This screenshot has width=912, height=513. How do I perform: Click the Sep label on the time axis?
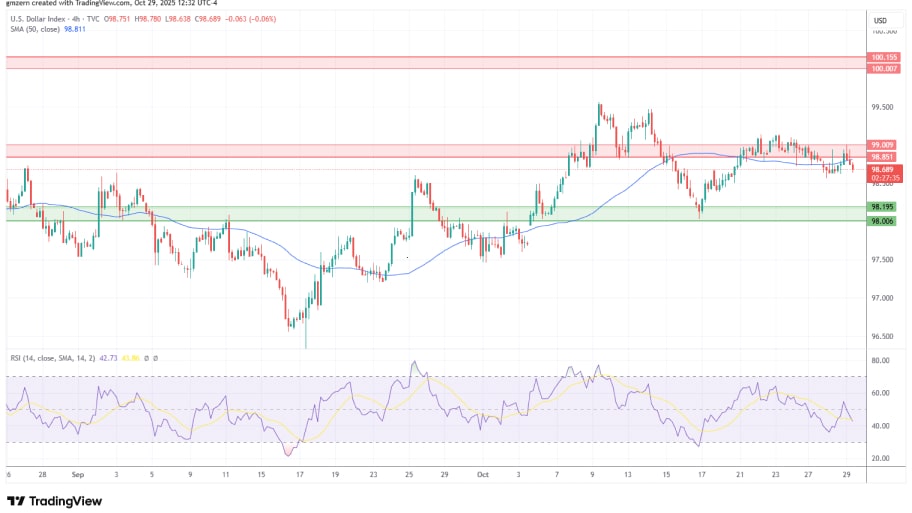pyautogui.click(x=77, y=477)
